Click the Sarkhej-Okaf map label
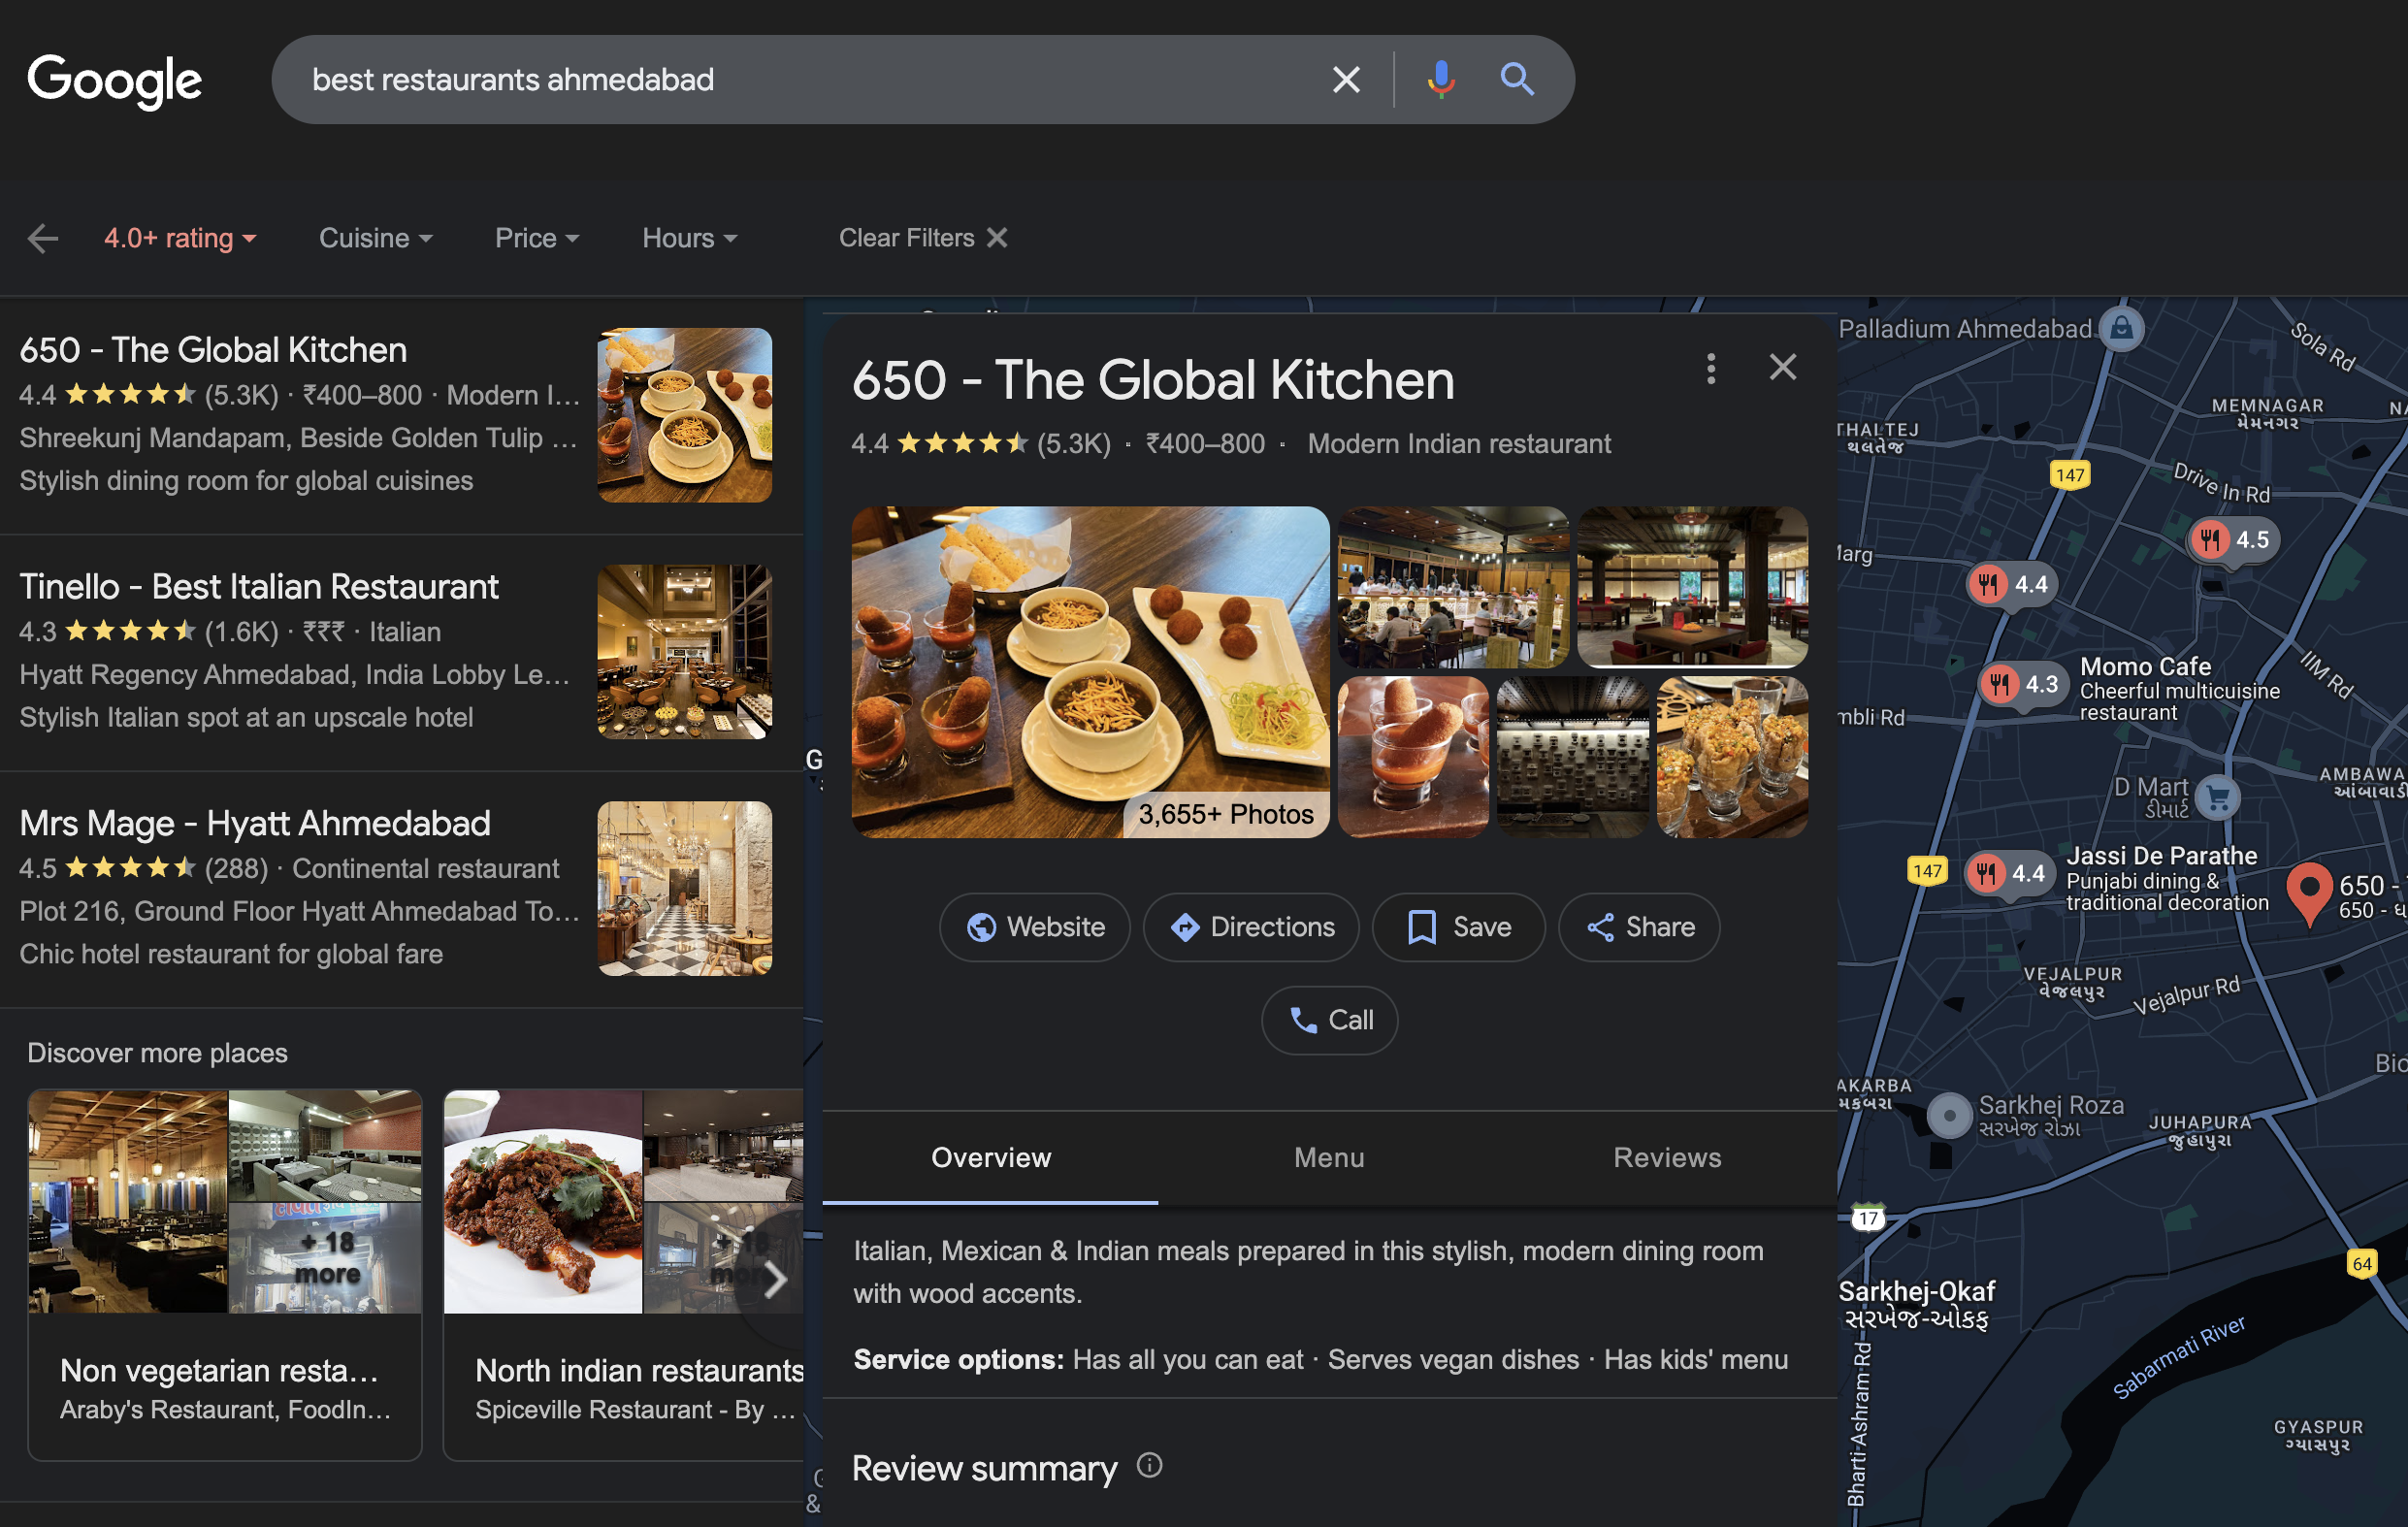The image size is (2408, 1527). point(1916,1304)
